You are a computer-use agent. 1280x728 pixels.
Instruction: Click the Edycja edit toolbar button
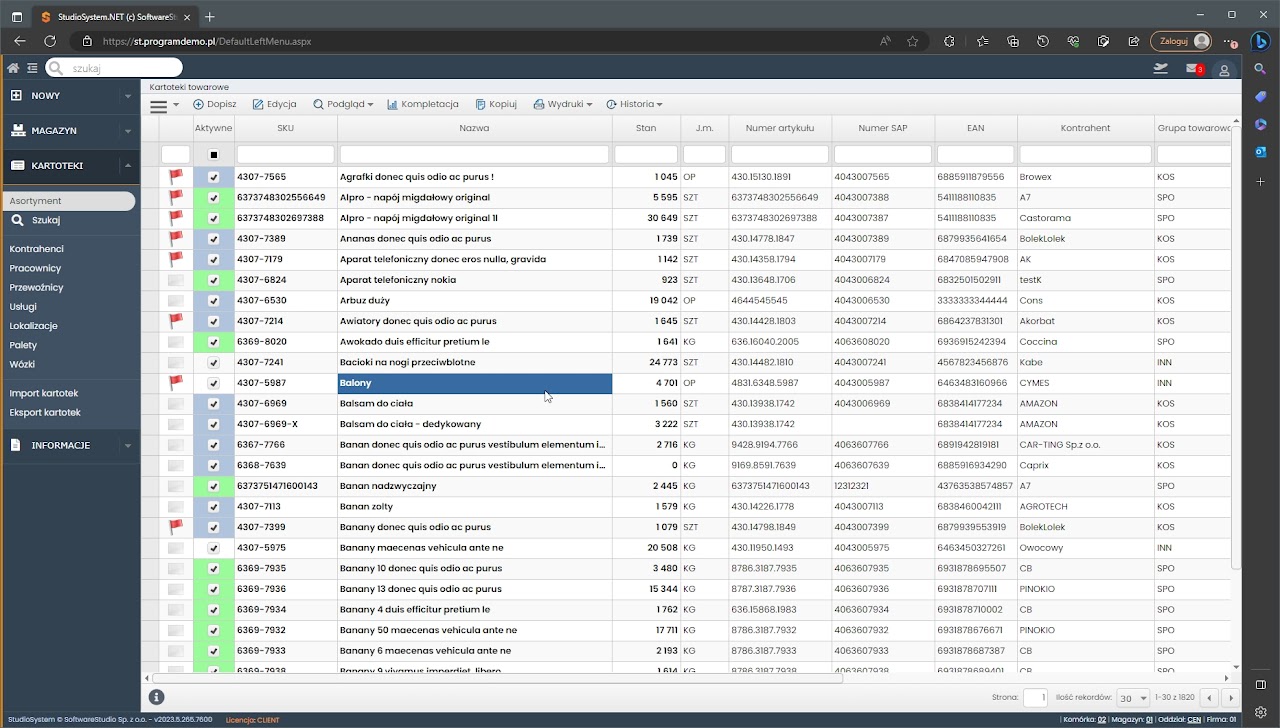(x=274, y=104)
